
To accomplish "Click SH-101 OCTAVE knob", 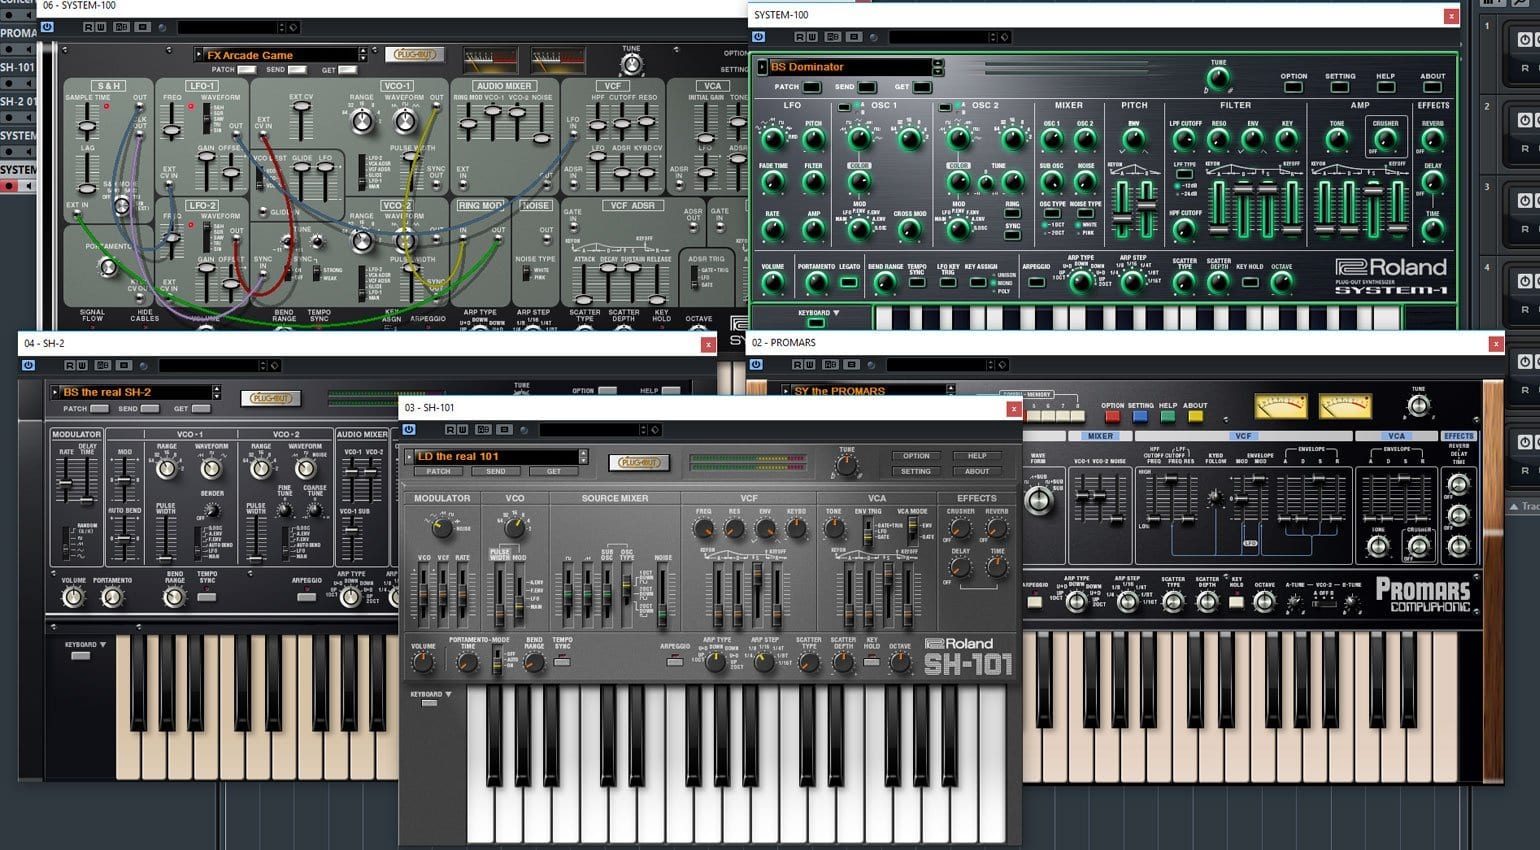I will tap(900, 663).
